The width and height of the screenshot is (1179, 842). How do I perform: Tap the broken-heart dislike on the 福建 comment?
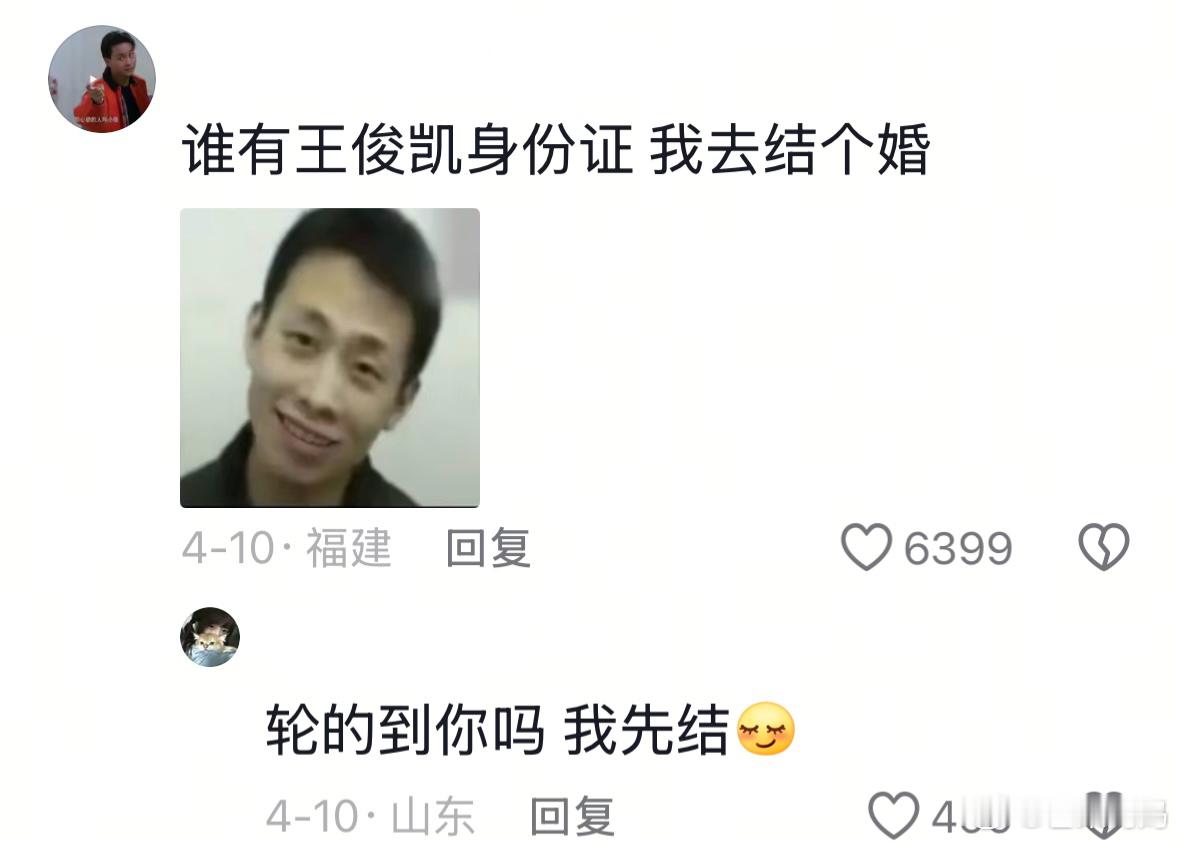coord(1104,547)
